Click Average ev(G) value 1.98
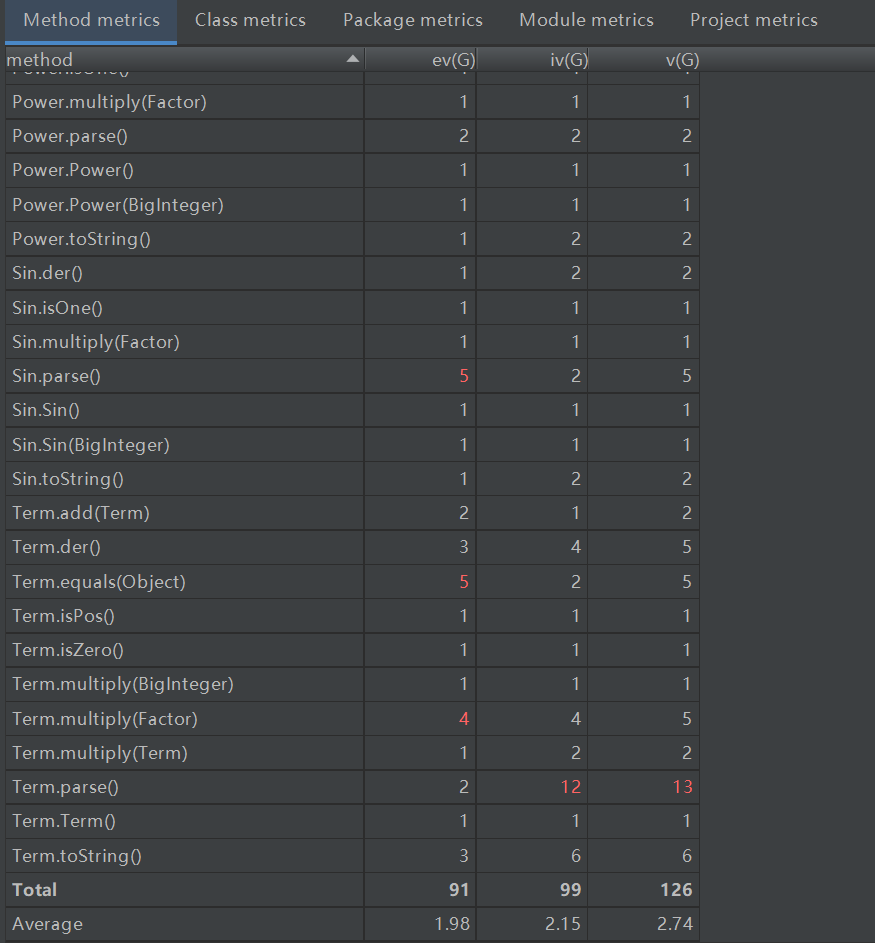This screenshot has height=943, width=875. click(x=452, y=924)
